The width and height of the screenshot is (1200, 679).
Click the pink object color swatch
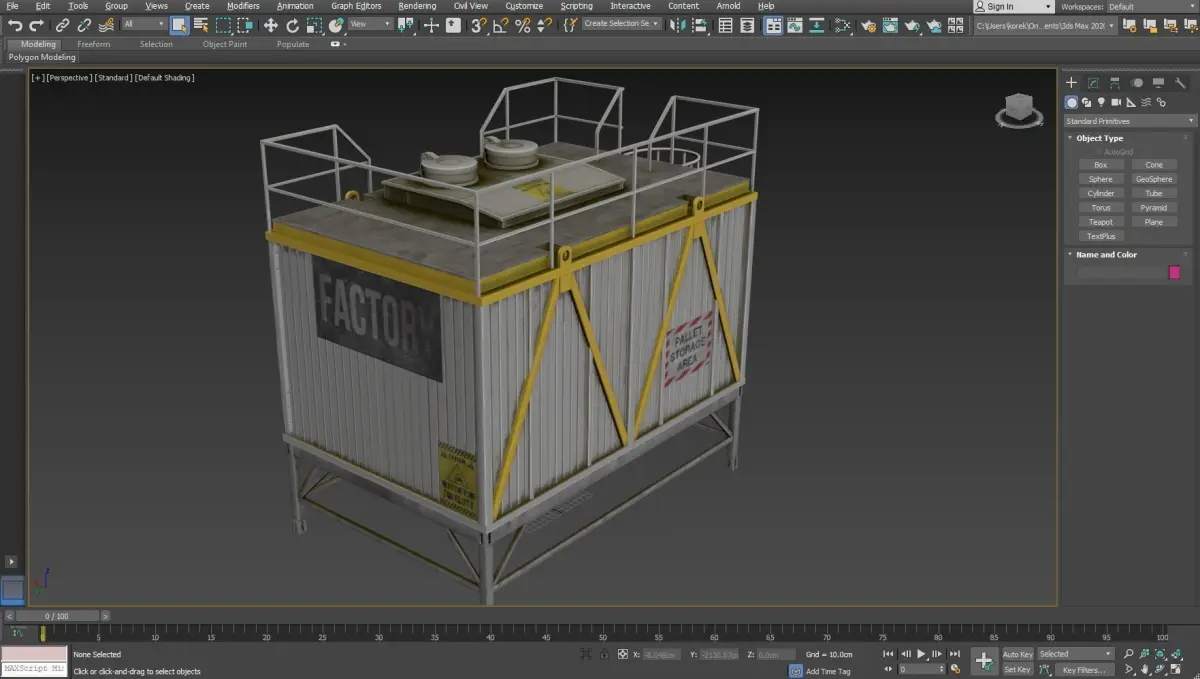pyautogui.click(x=1174, y=272)
